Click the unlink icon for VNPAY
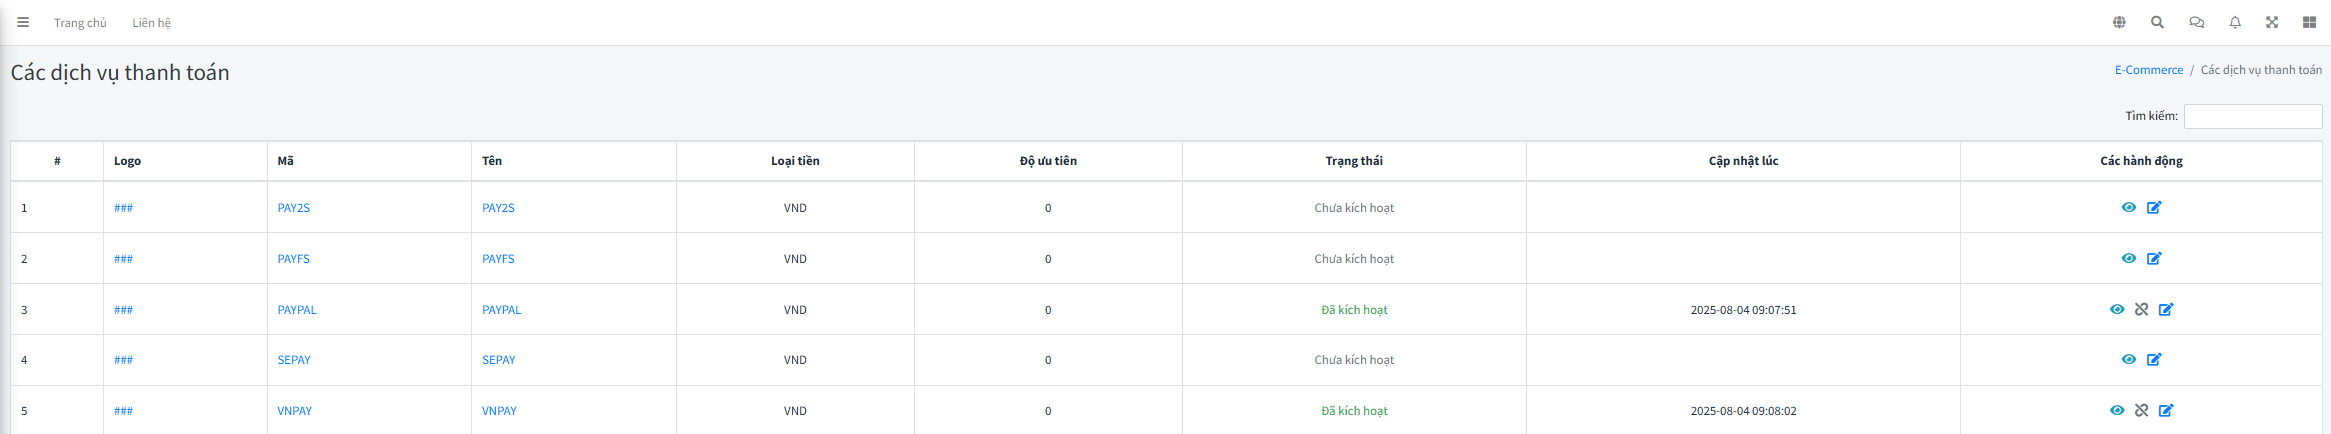 pyautogui.click(x=2141, y=411)
